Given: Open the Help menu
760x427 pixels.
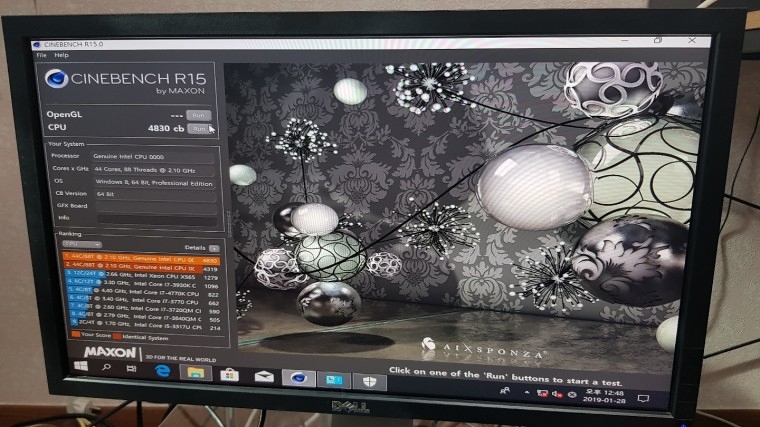Looking at the screenshot, I should (61, 55).
